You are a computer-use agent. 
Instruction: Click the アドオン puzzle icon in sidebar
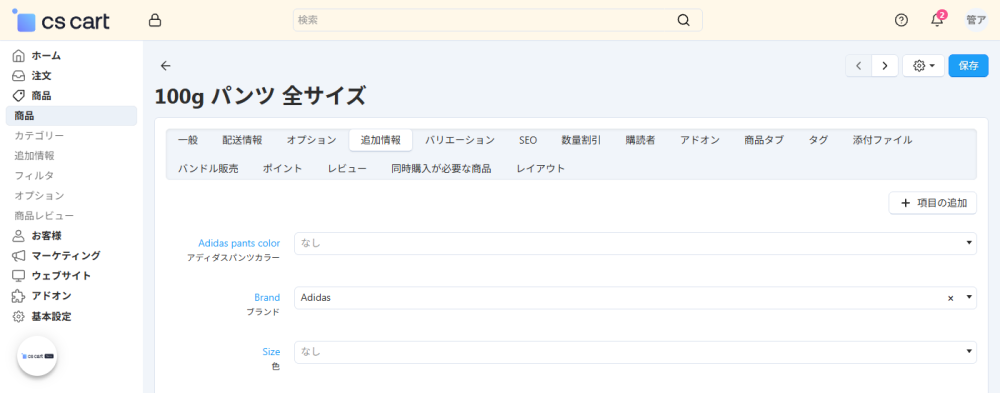tap(19, 296)
